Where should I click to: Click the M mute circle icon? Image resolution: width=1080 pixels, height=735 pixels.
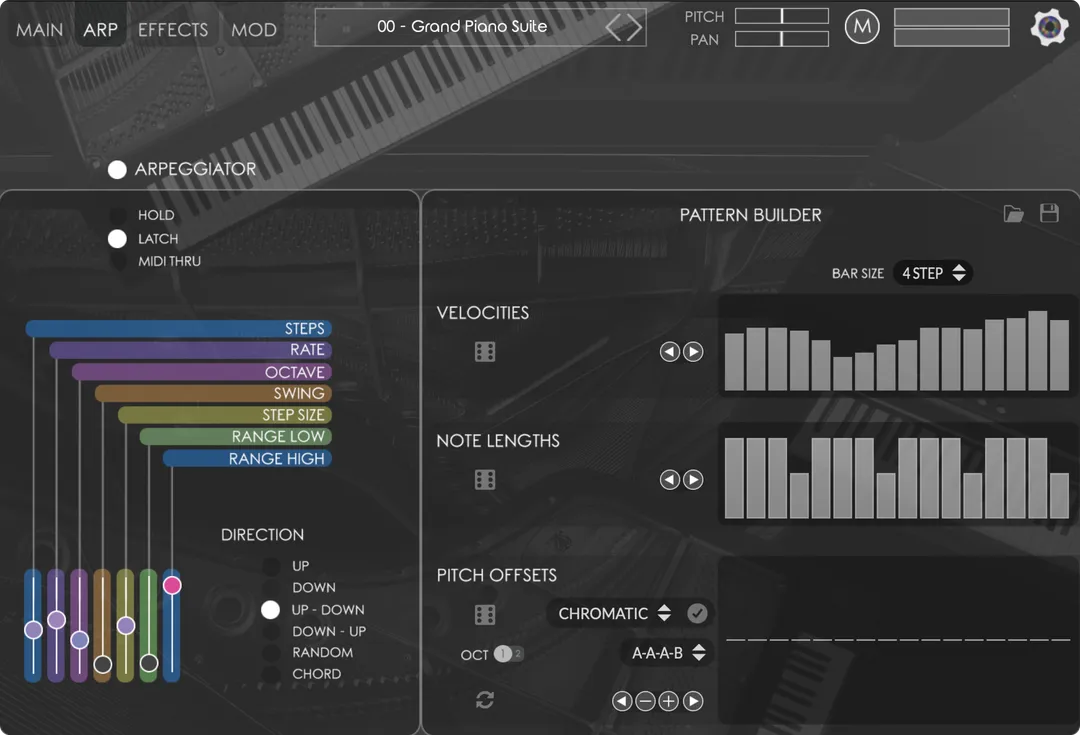click(862, 26)
